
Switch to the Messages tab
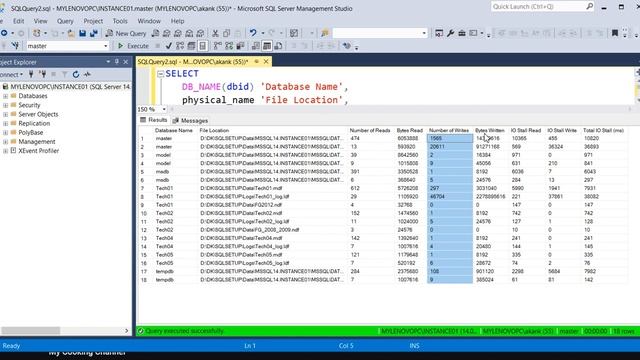[190, 120]
